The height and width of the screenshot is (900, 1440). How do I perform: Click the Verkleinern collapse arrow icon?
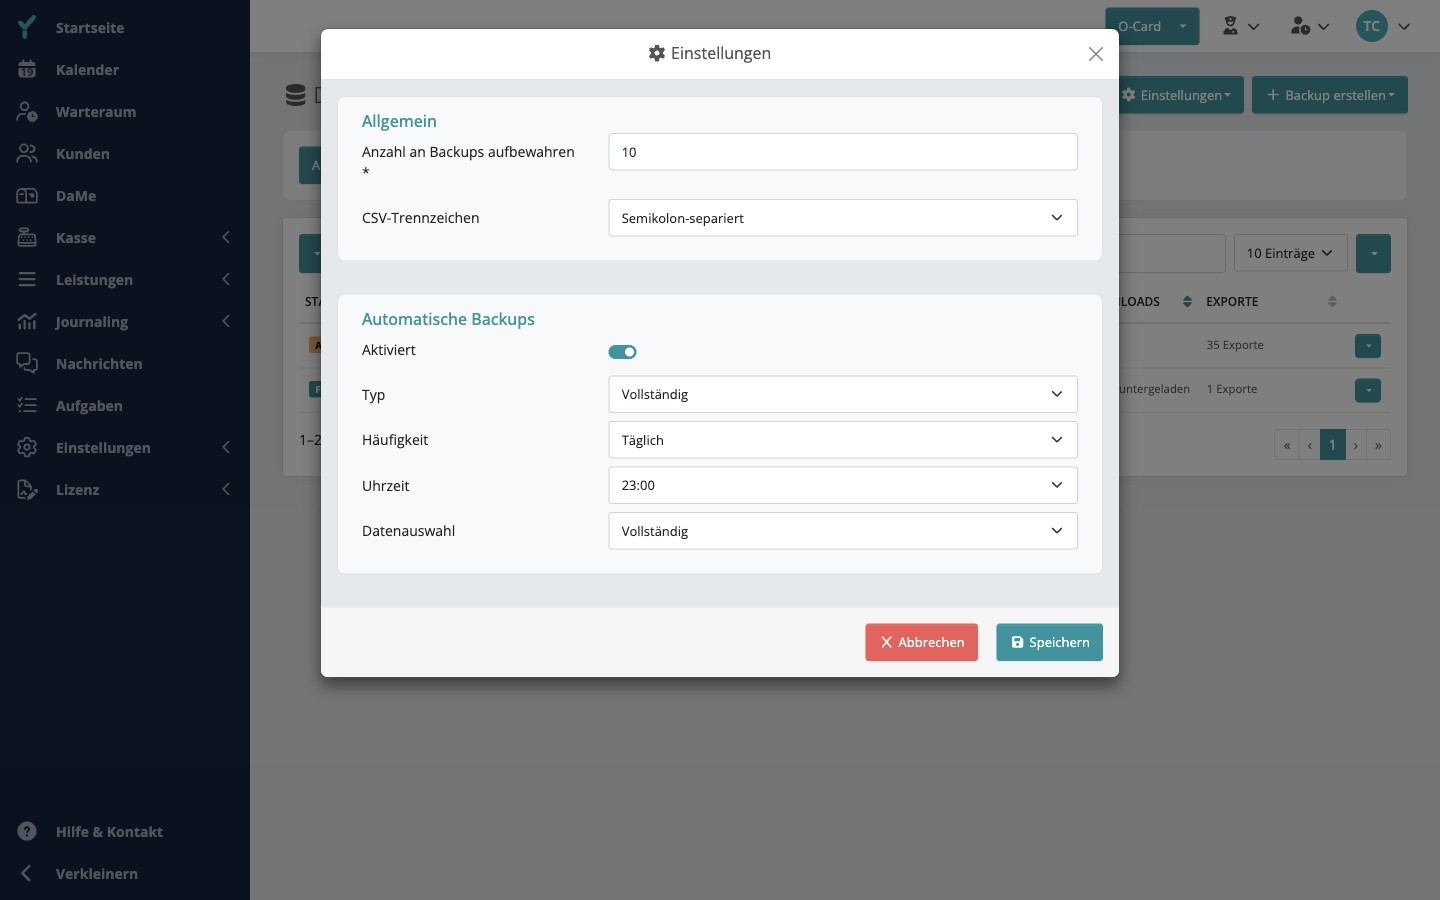pyautogui.click(x=27, y=874)
